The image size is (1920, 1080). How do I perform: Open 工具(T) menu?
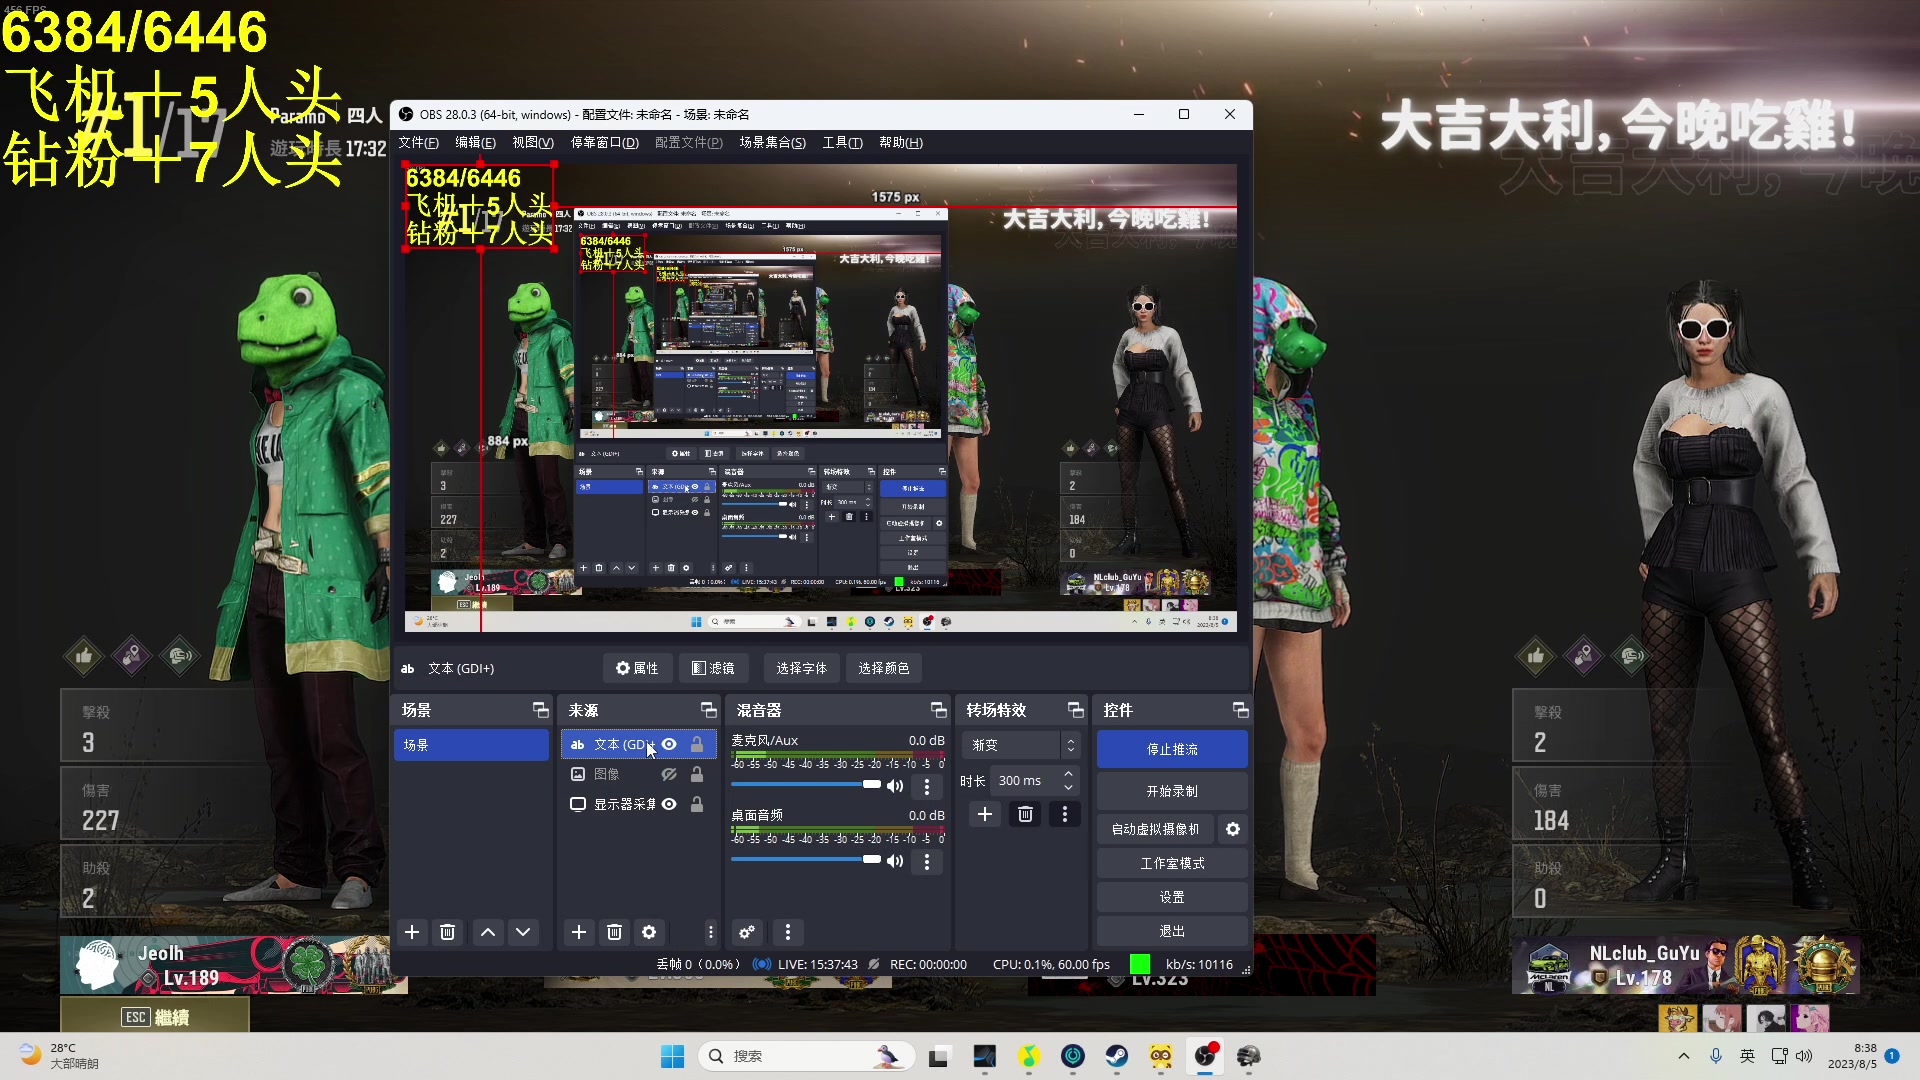point(842,143)
